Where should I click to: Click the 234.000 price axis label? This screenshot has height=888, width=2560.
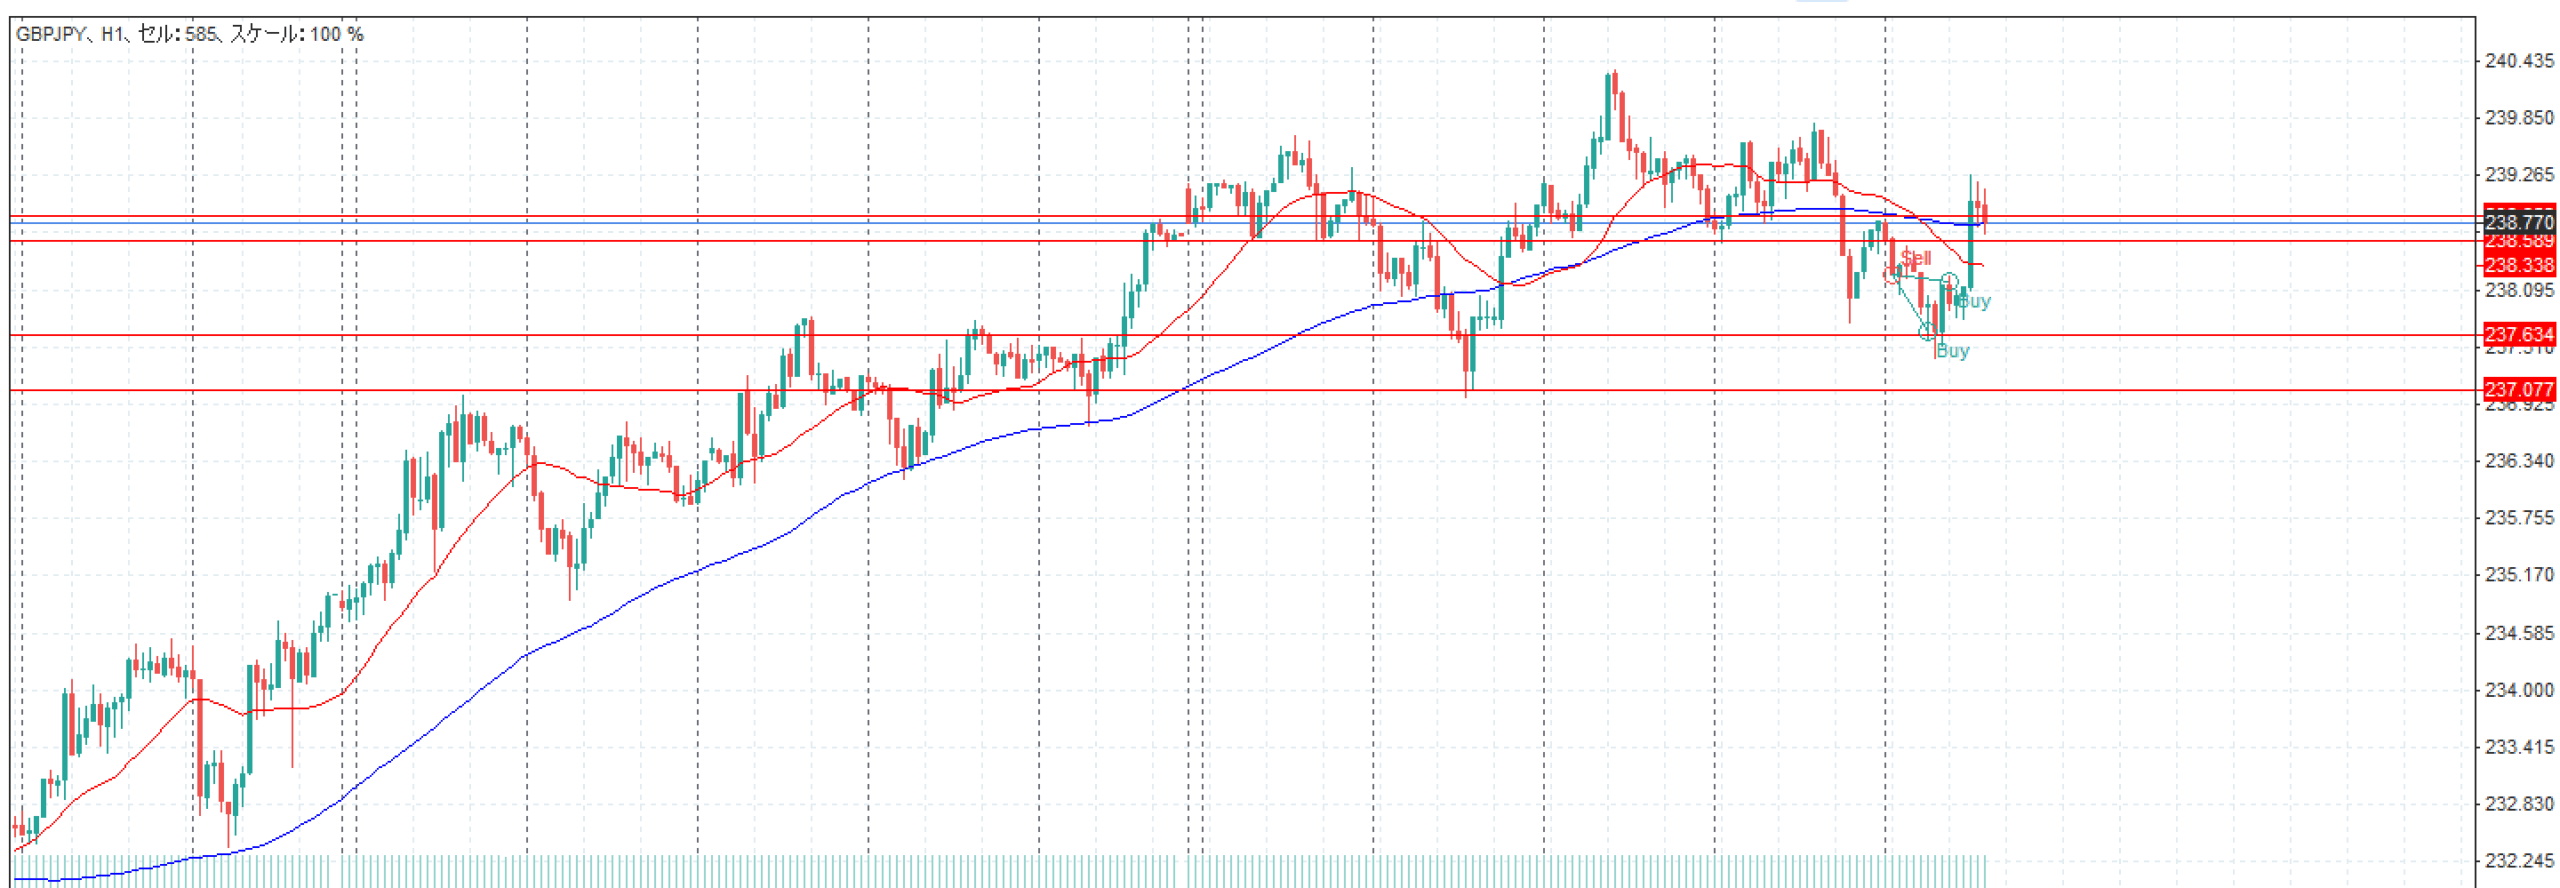[2518, 690]
